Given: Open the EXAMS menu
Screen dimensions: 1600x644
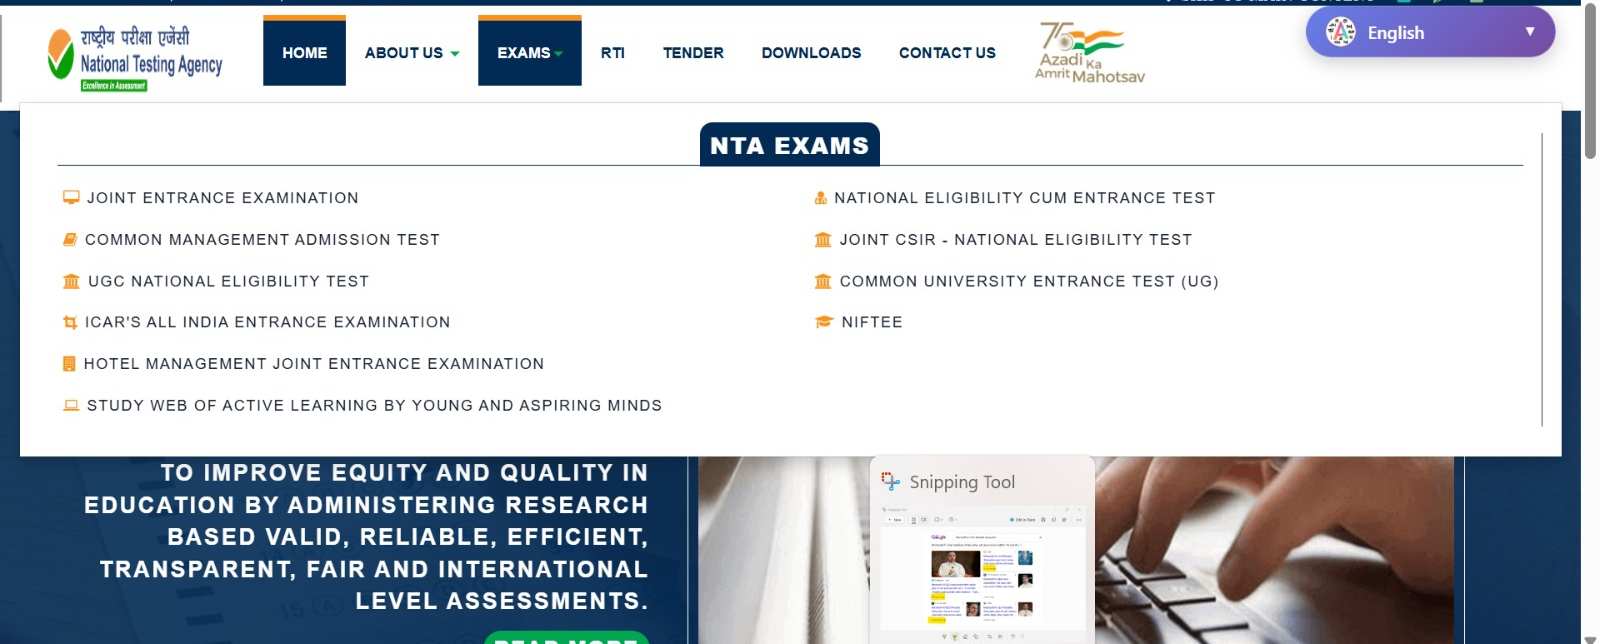Looking at the screenshot, I should pos(529,52).
